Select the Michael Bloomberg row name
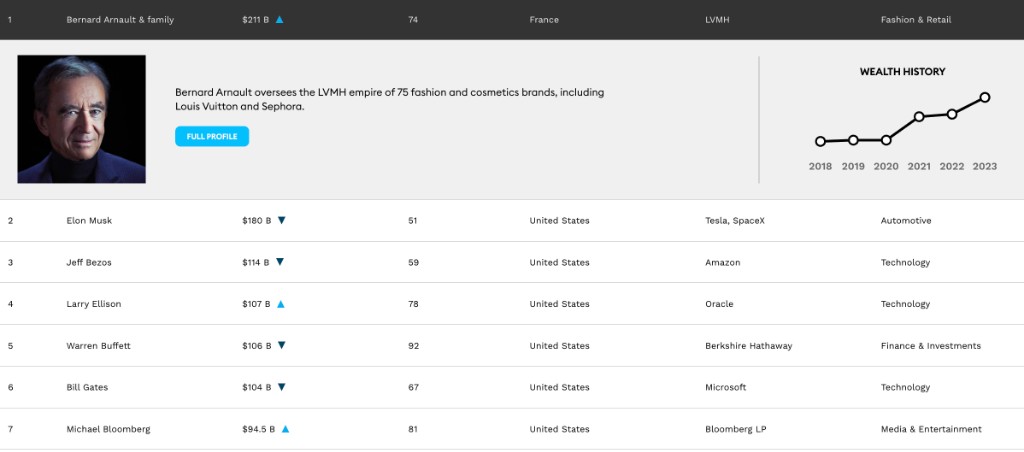 point(108,429)
